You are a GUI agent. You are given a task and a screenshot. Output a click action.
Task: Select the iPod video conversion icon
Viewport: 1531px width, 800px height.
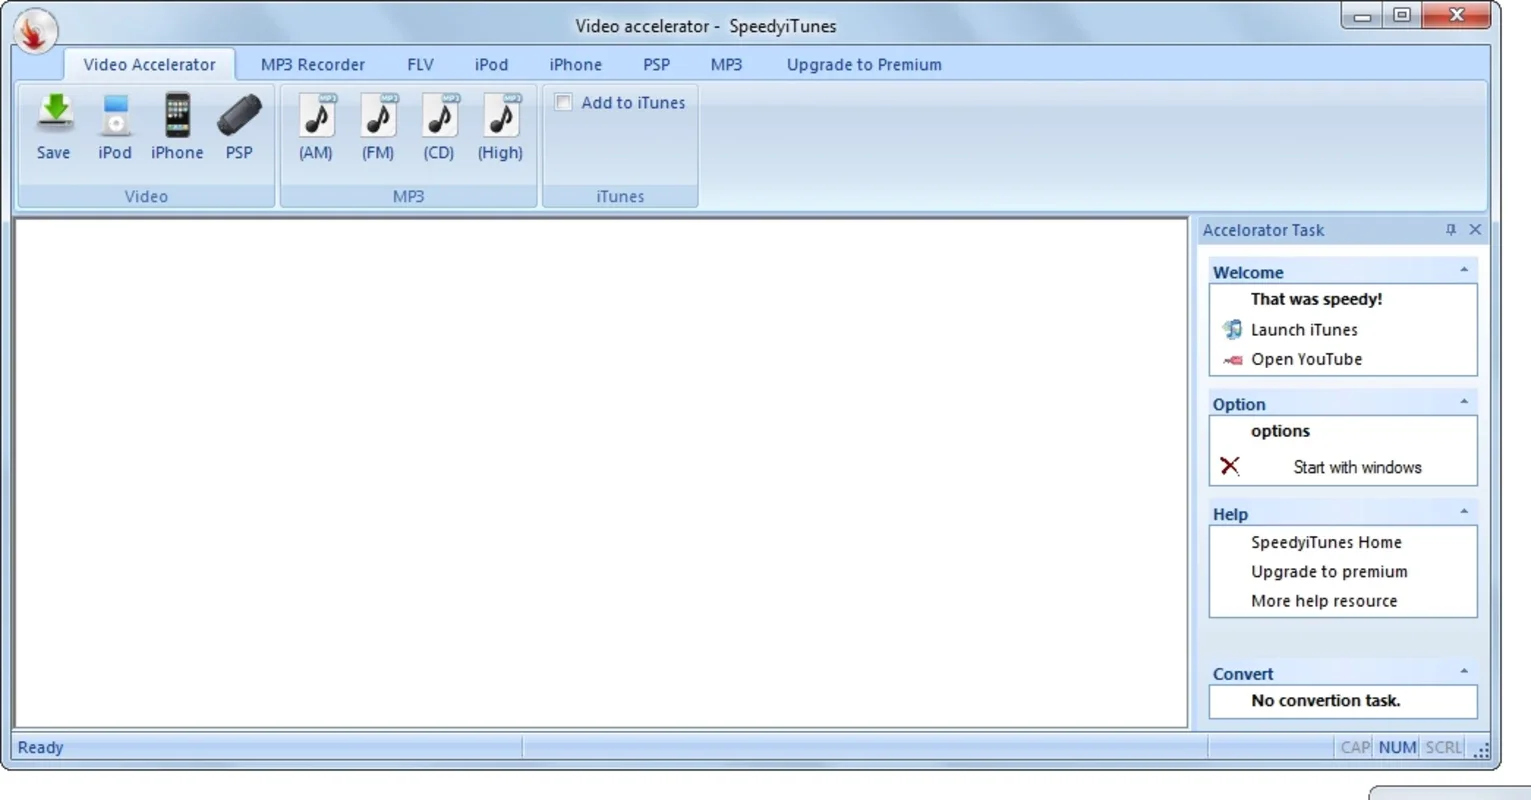pyautogui.click(x=115, y=114)
